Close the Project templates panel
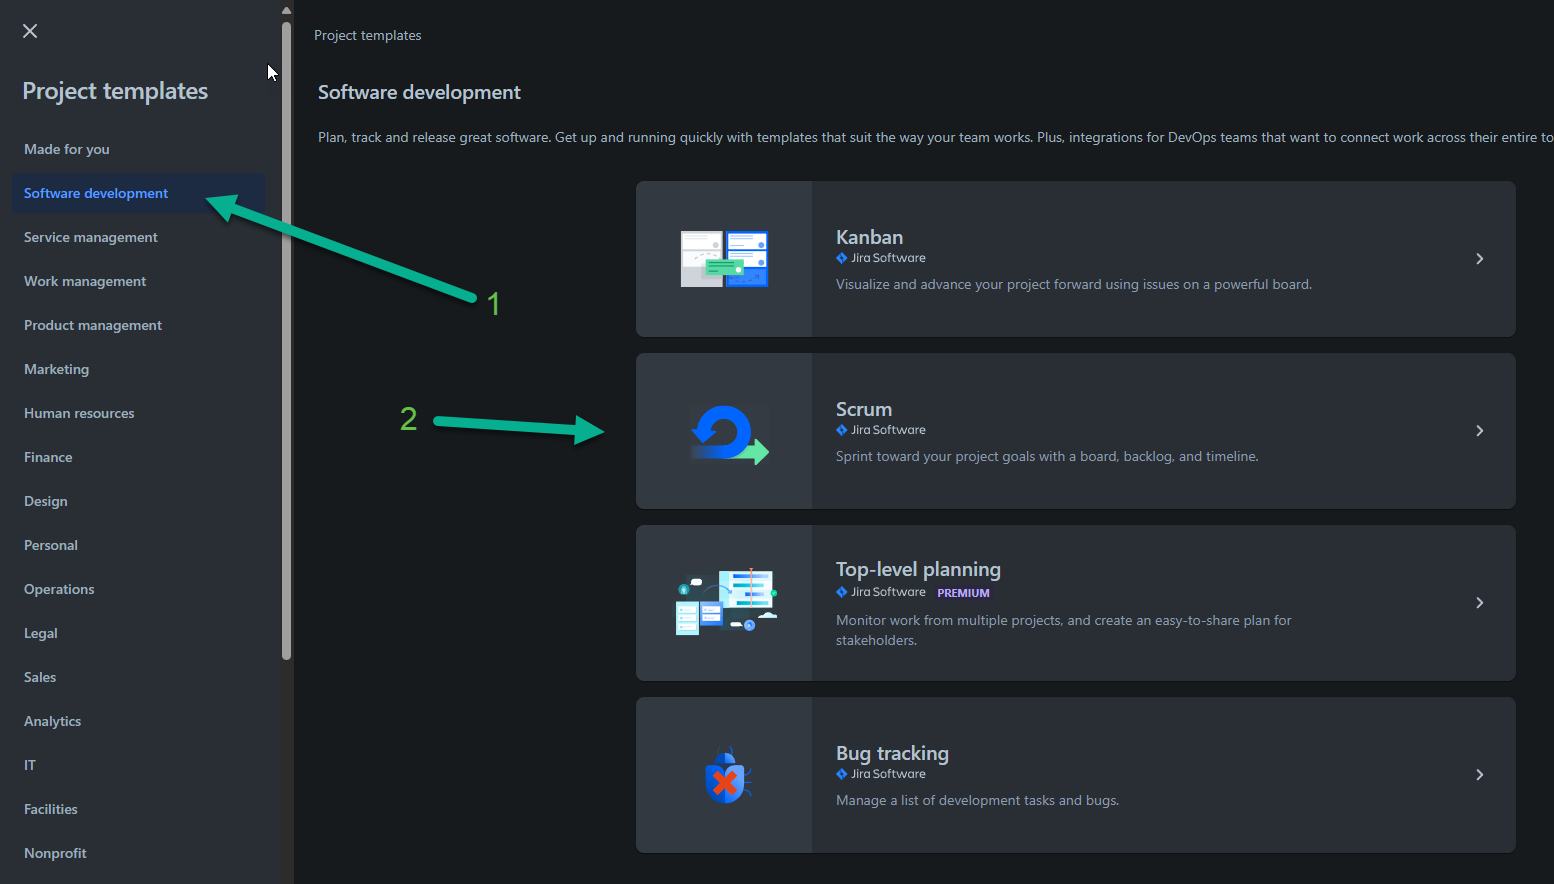Viewport: 1554px width, 884px height. click(30, 31)
